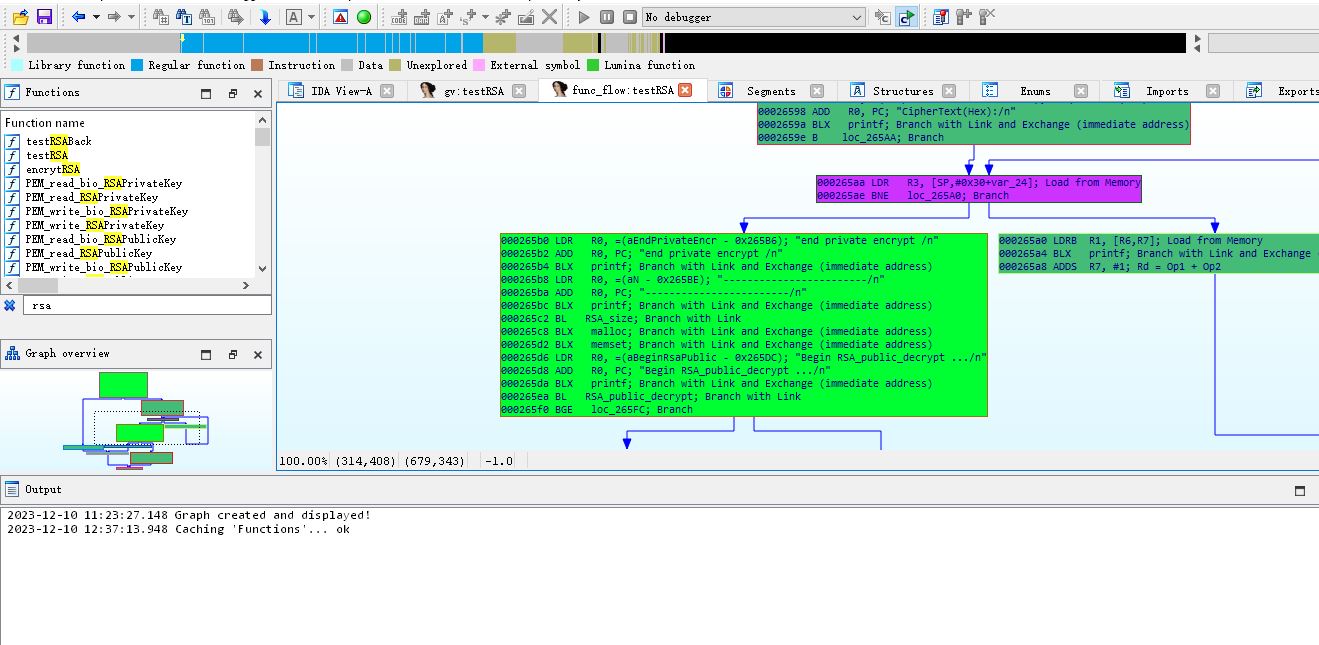Switch to the IDA View-A tab
1319x645 pixels.
(x=341, y=91)
